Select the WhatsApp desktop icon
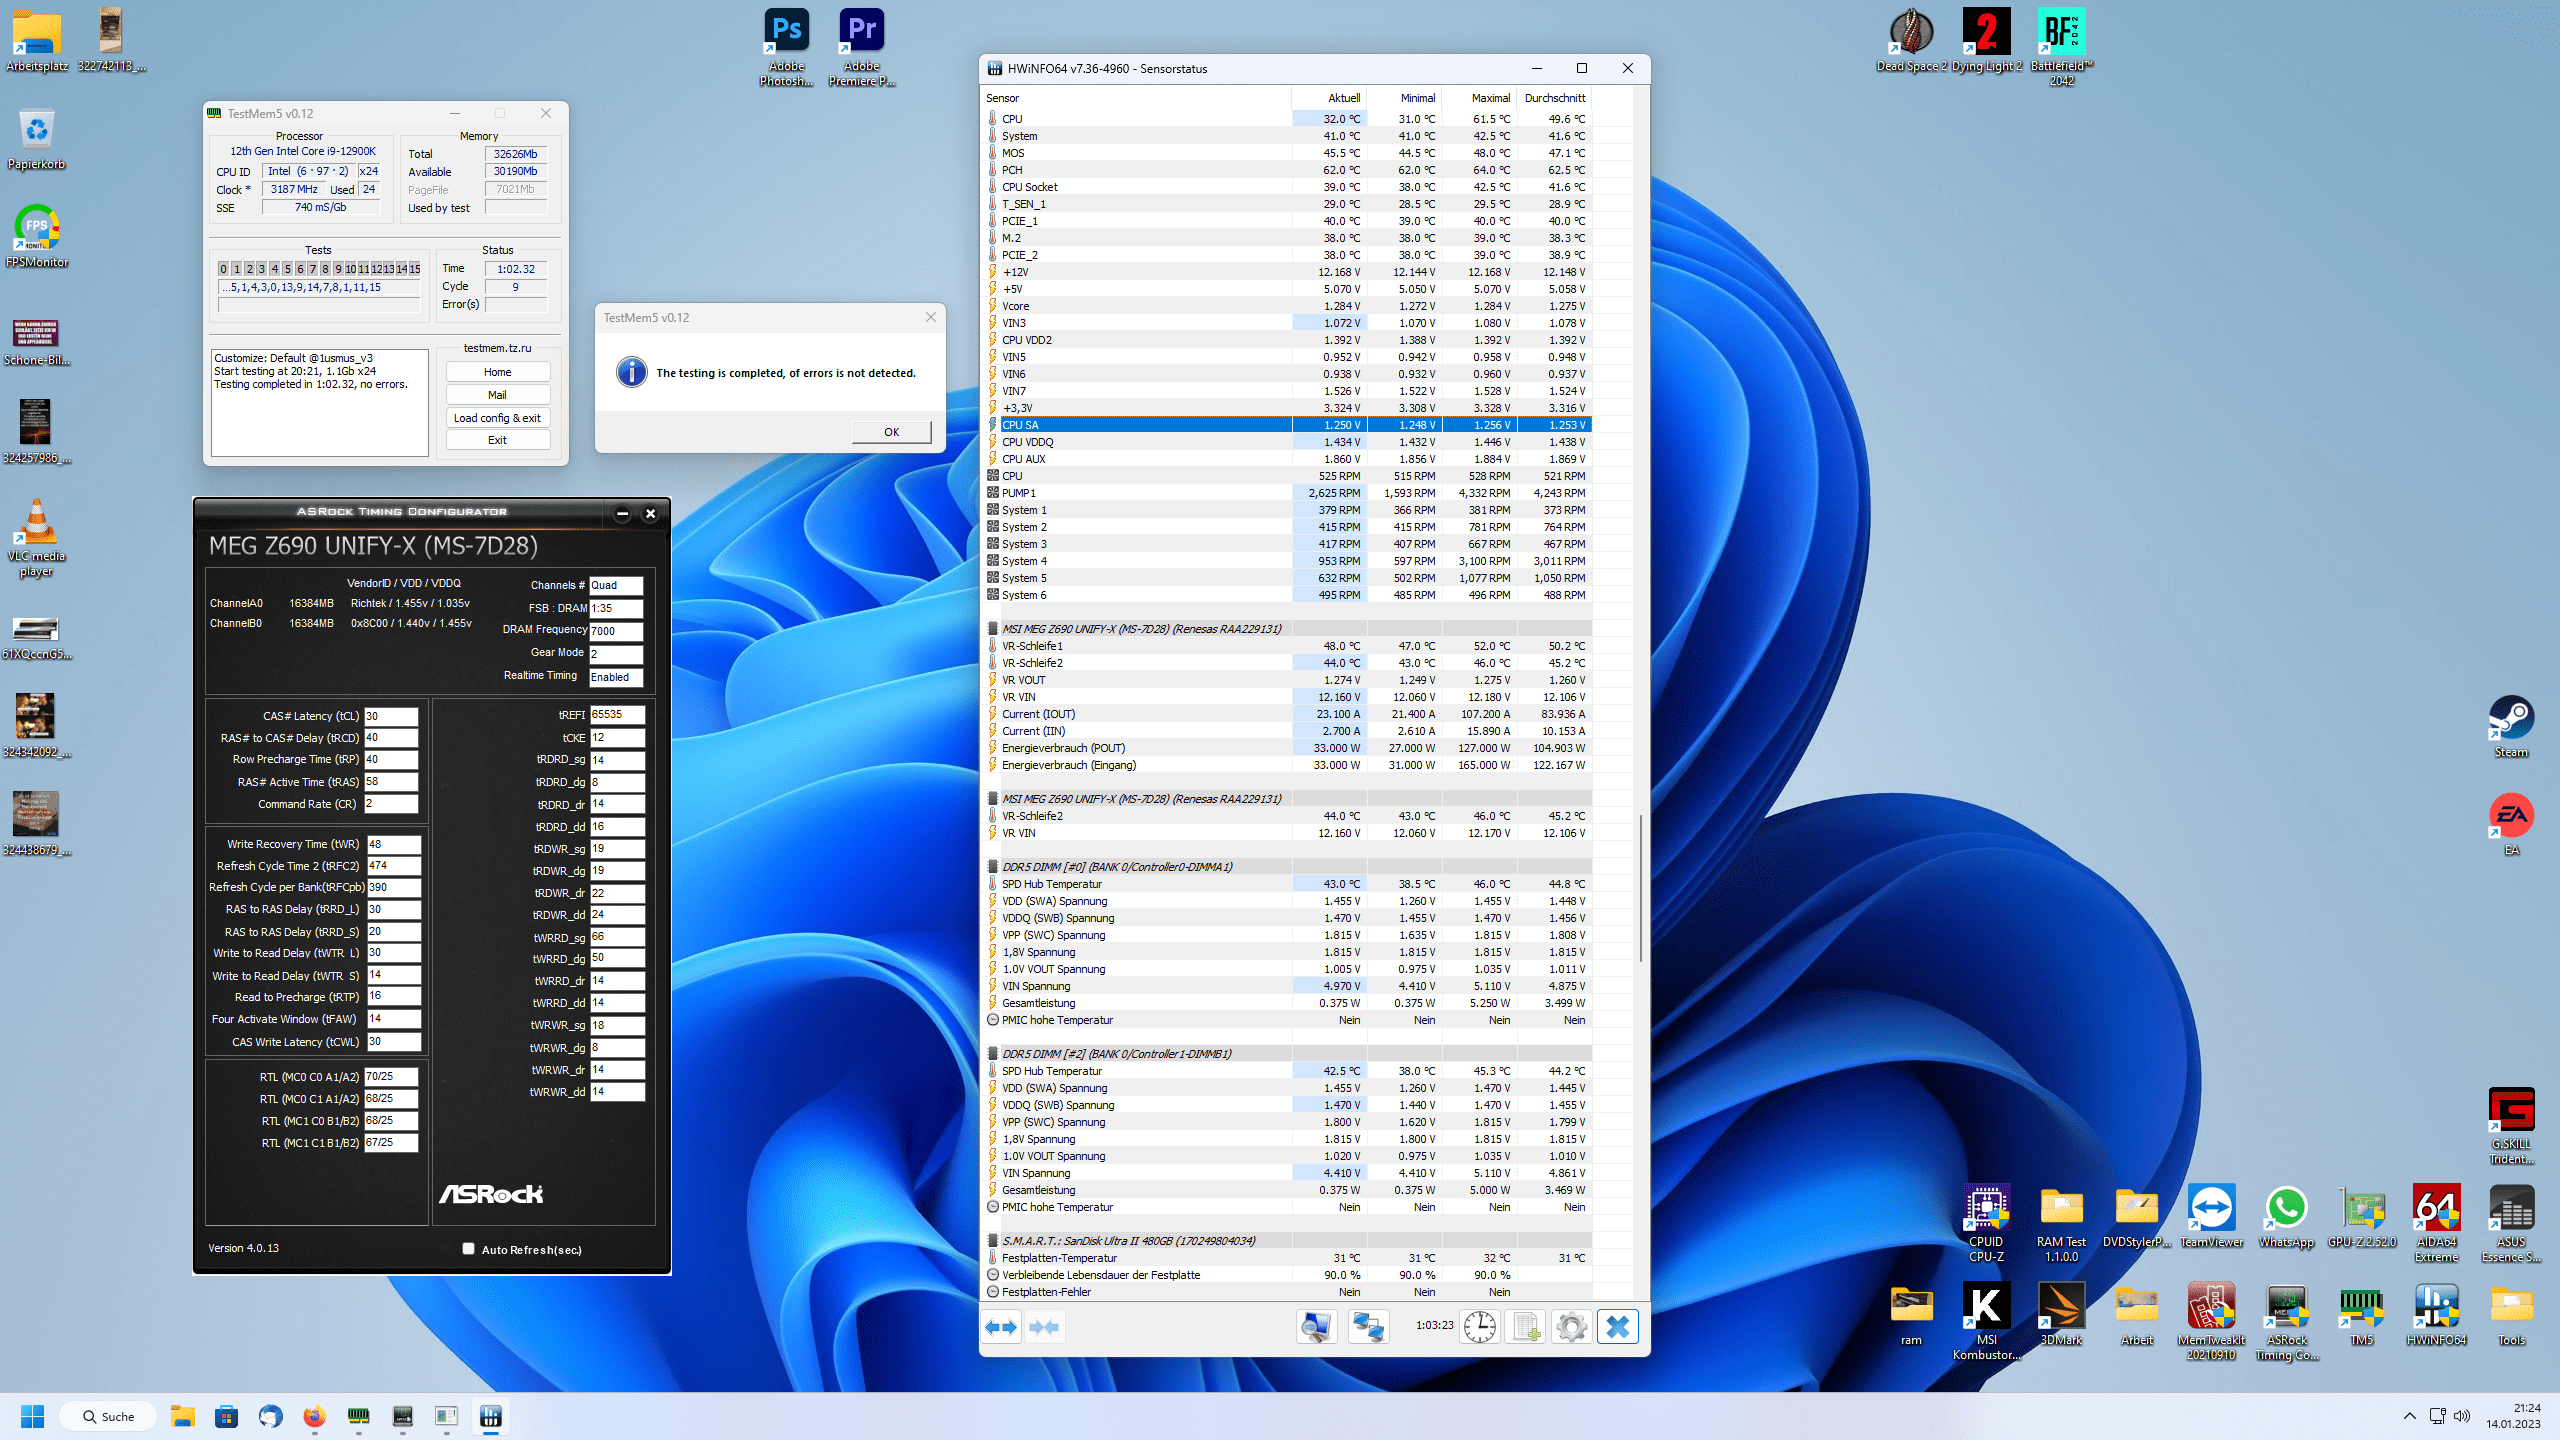The width and height of the screenshot is (2560, 1440). coord(2286,1217)
